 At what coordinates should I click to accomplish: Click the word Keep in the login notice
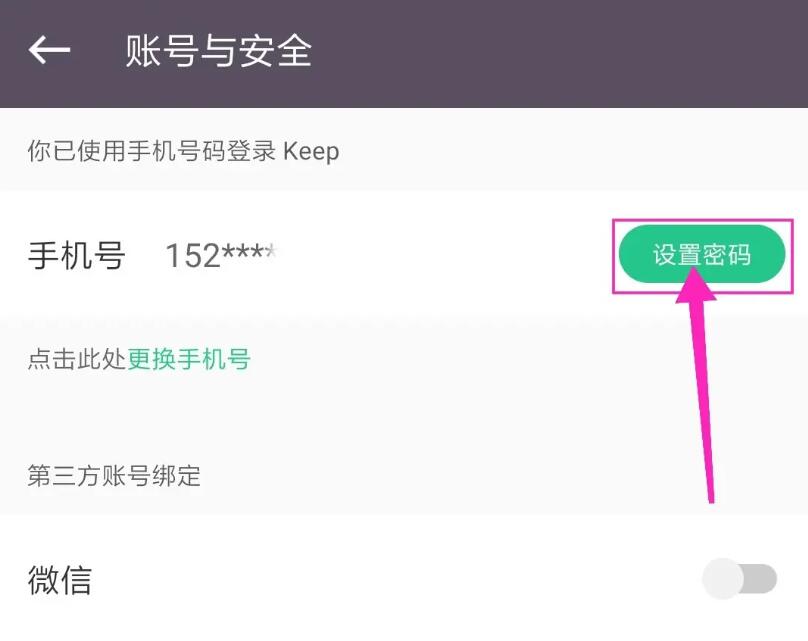click(x=311, y=151)
